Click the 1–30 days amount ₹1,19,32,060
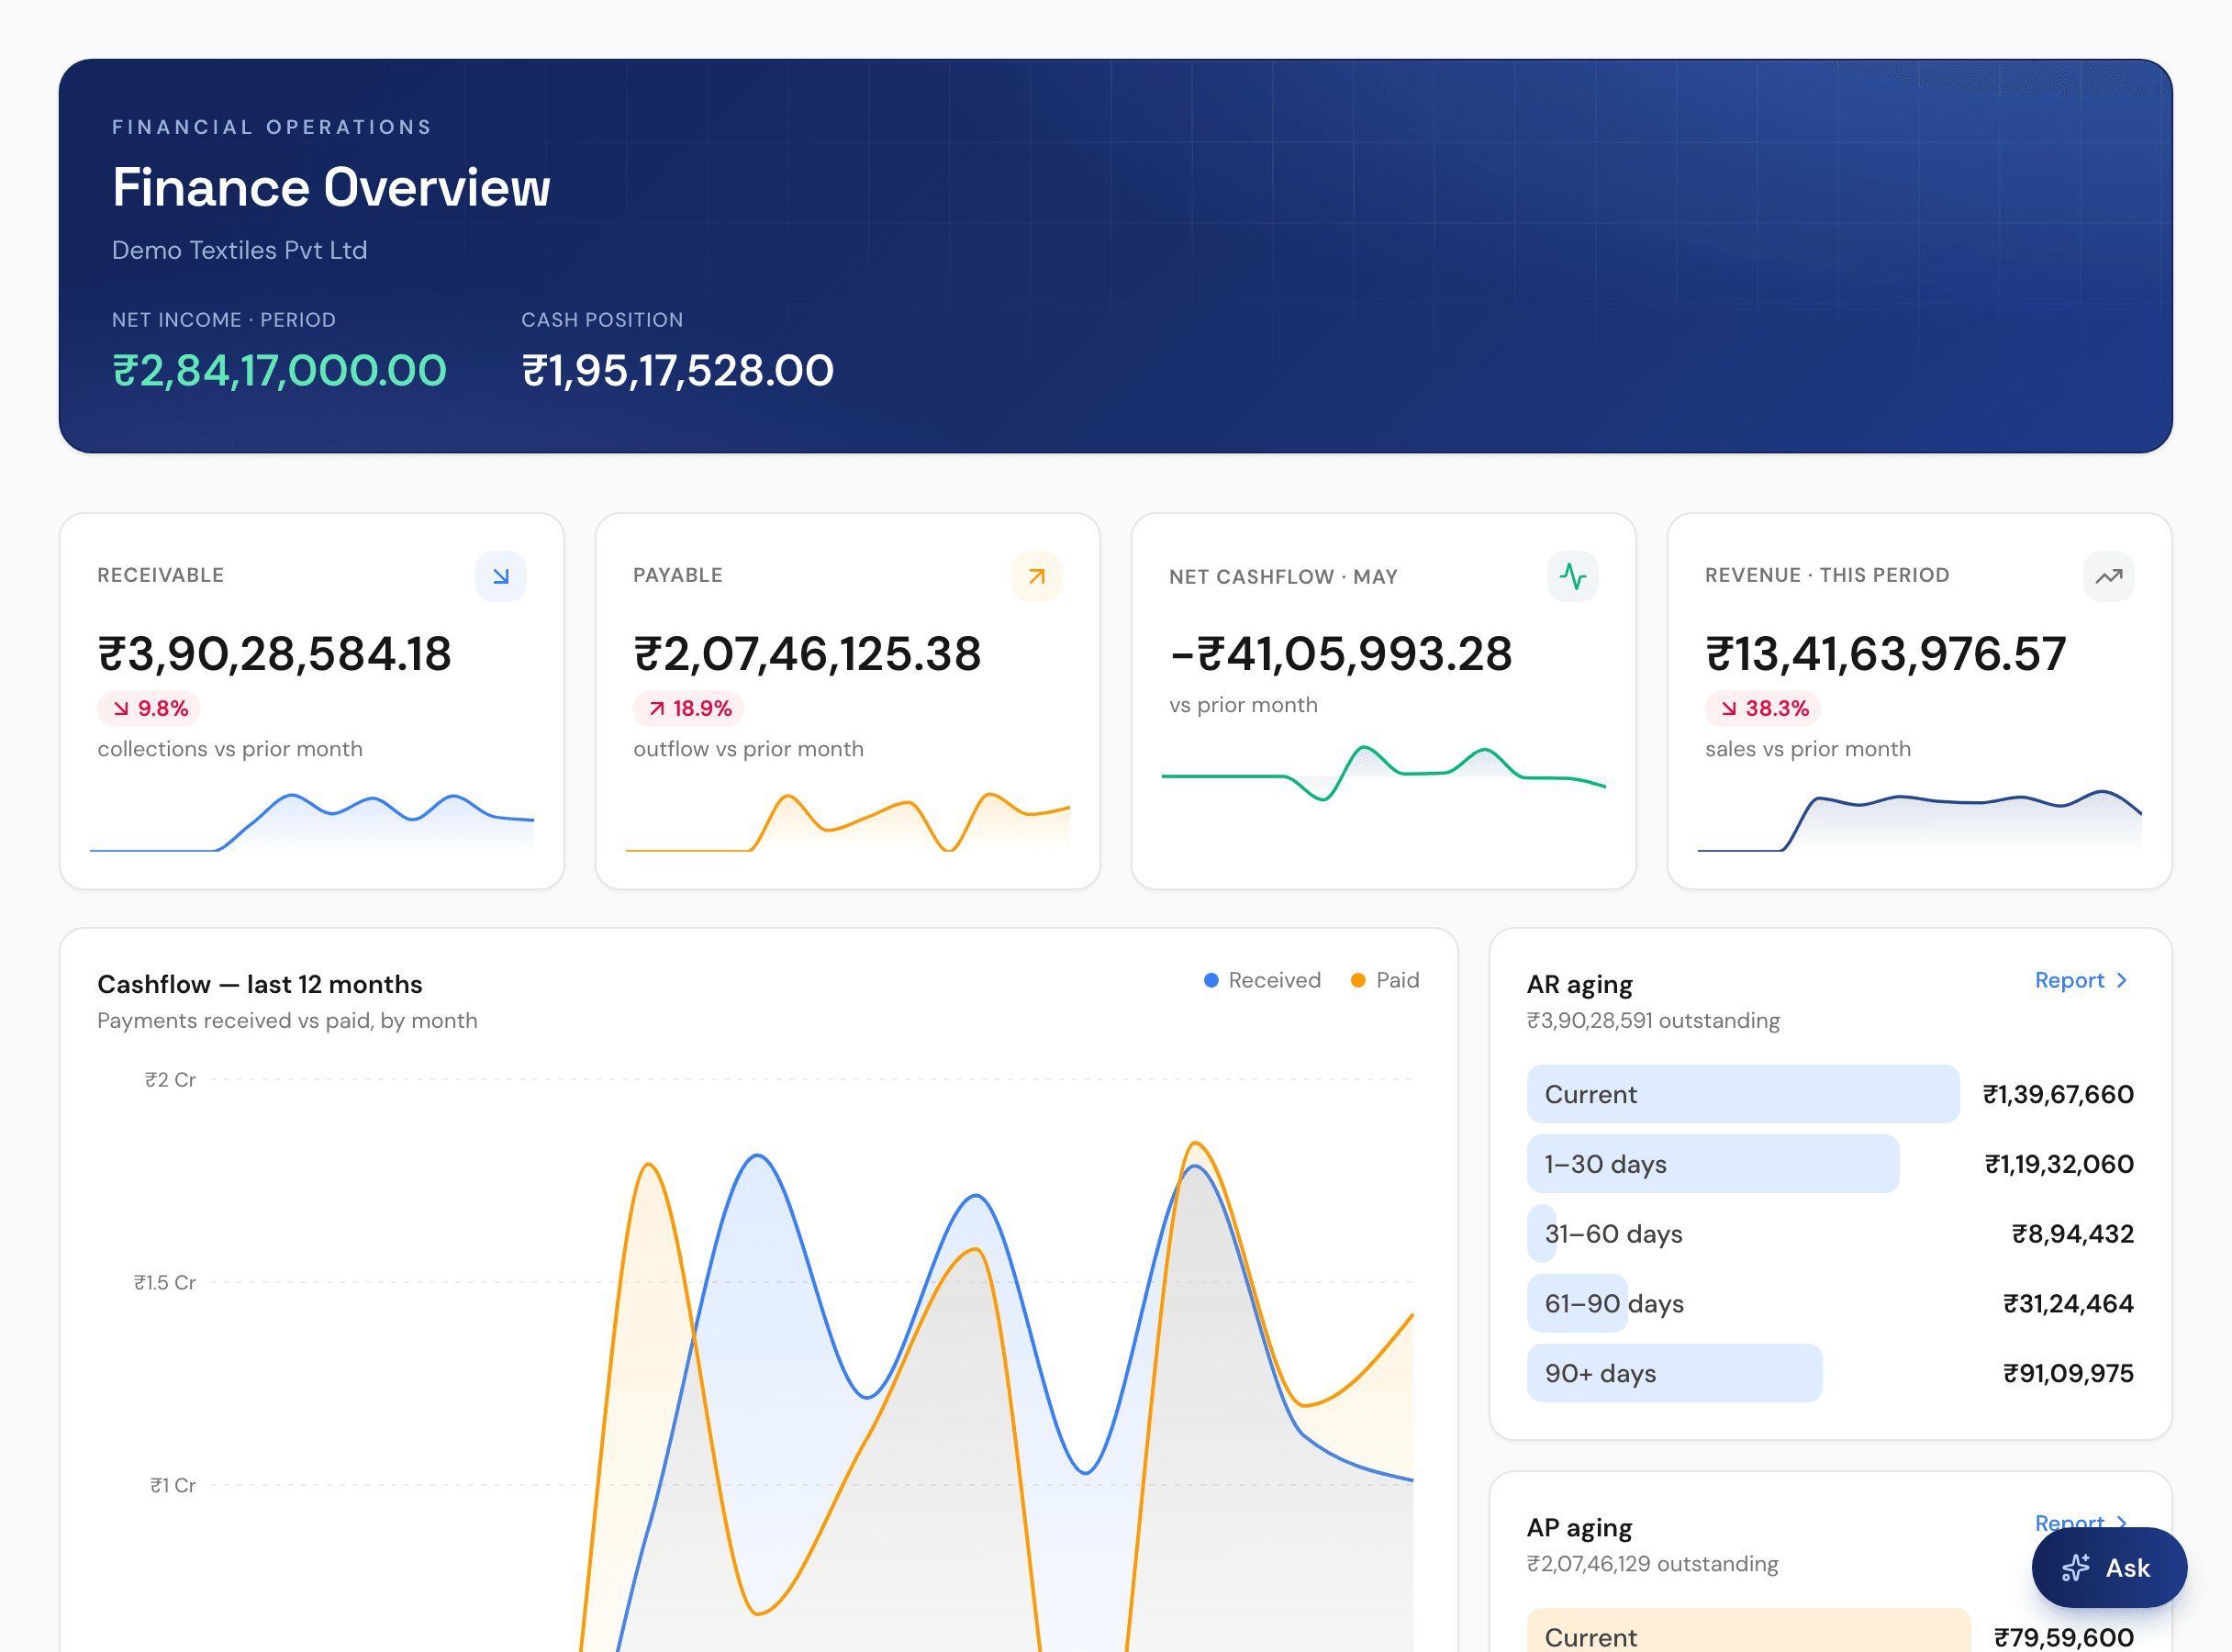This screenshot has width=2232, height=1652. click(x=2059, y=1164)
